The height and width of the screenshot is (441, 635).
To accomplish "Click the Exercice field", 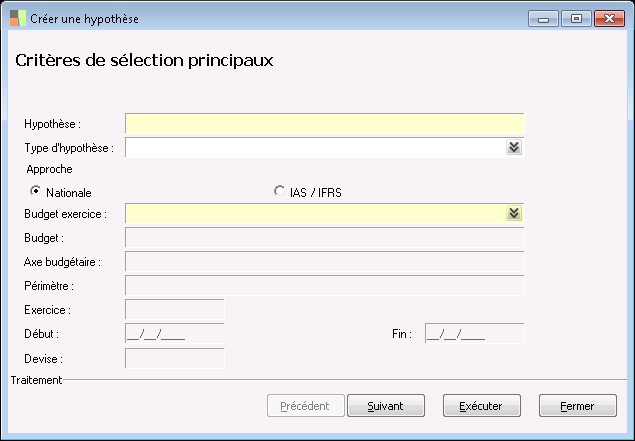I will (x=174, y=310).
